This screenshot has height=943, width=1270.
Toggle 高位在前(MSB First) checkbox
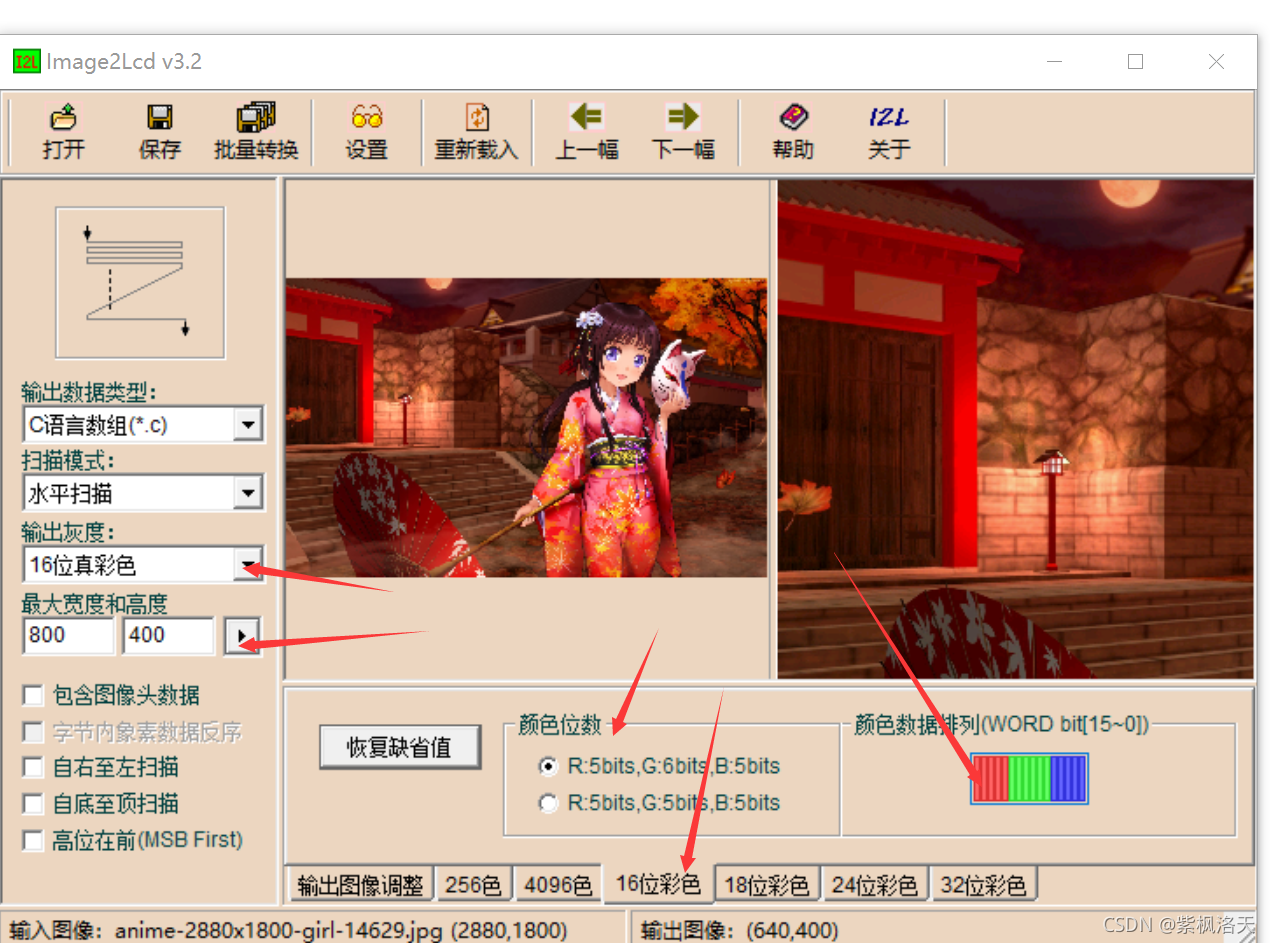(x=34, y=839)
